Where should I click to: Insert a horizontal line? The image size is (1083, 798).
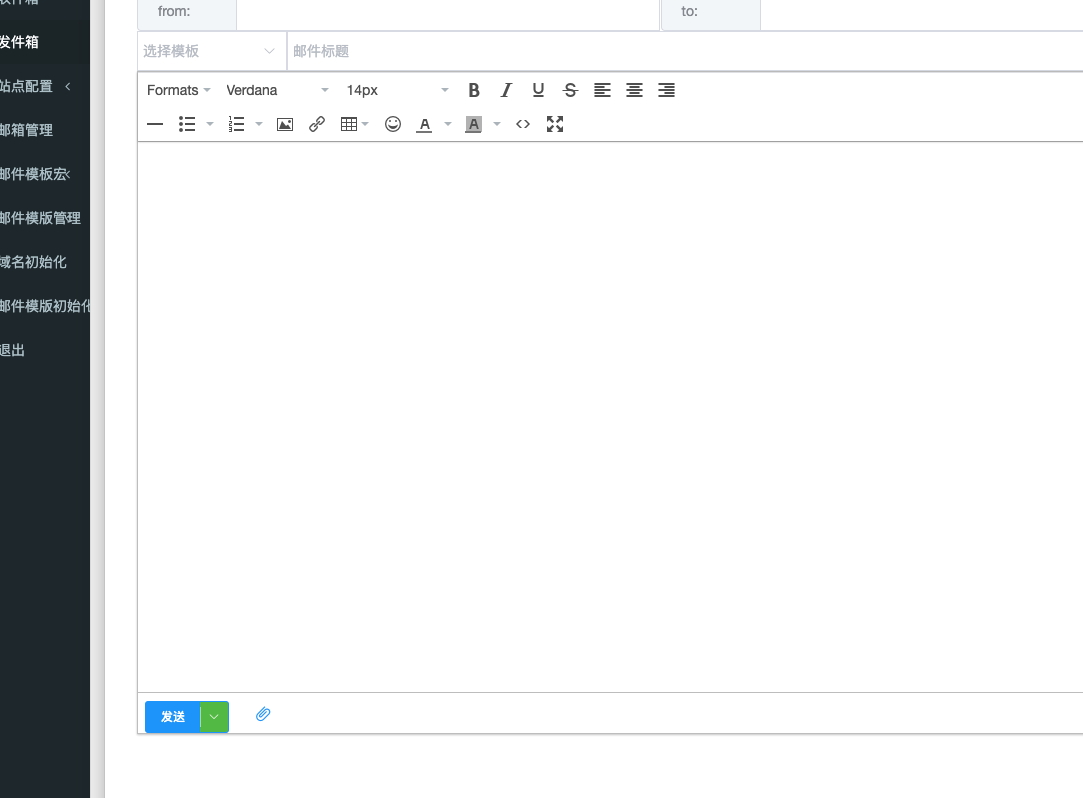pos(155,124)
